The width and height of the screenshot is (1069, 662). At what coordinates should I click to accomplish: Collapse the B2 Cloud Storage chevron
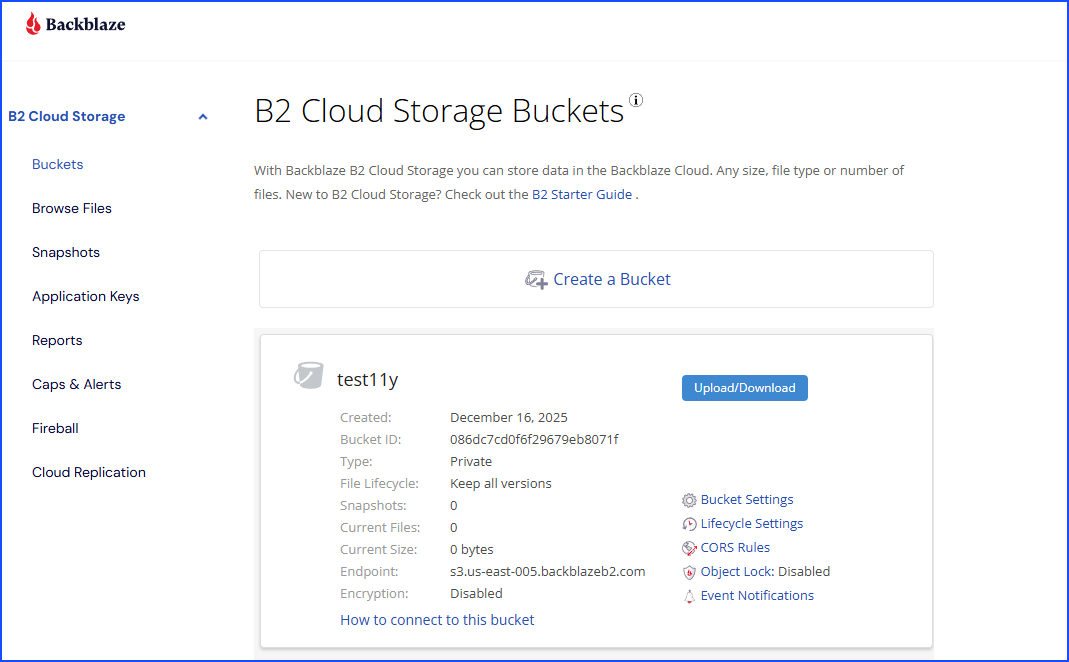[203, 117]
